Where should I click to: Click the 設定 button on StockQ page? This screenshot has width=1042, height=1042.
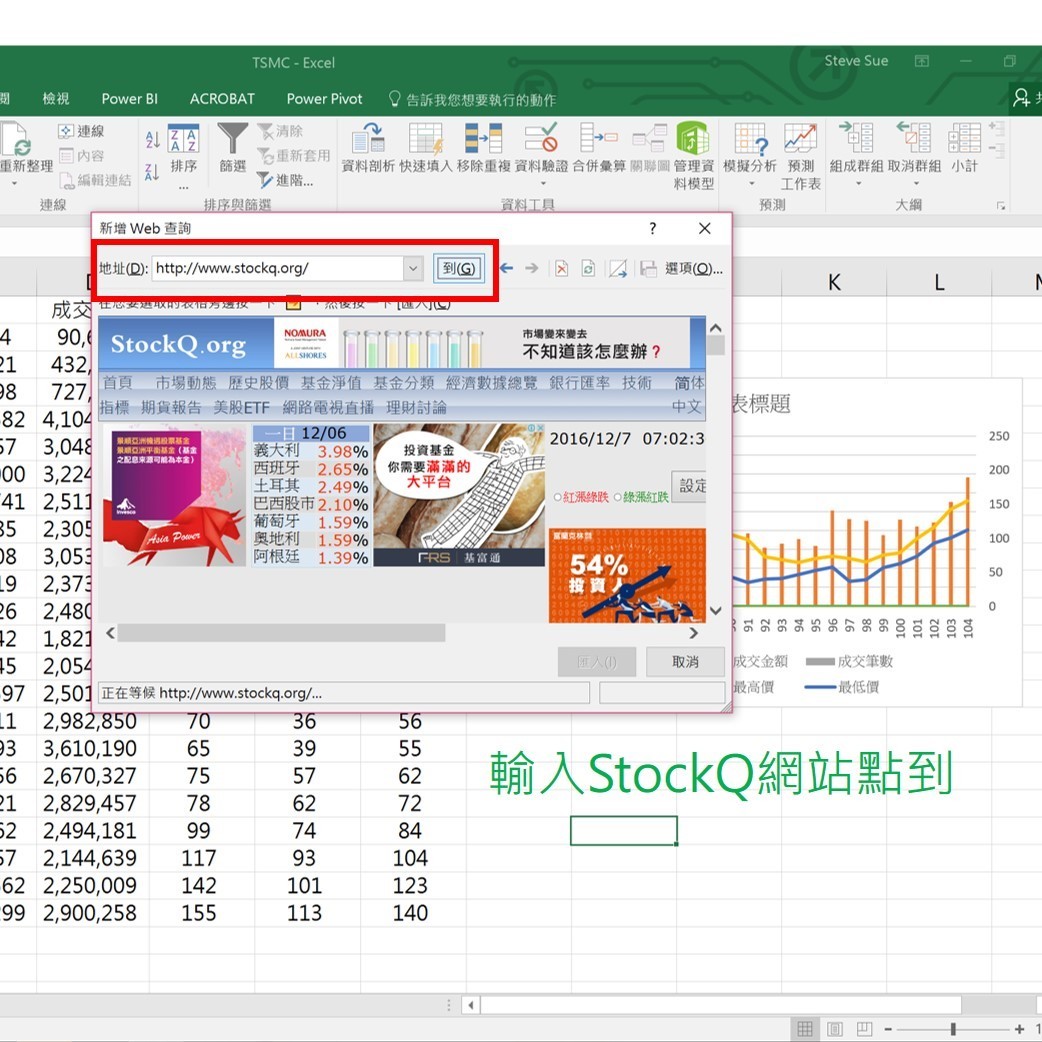pyautogui.click(x=689, y=486)
